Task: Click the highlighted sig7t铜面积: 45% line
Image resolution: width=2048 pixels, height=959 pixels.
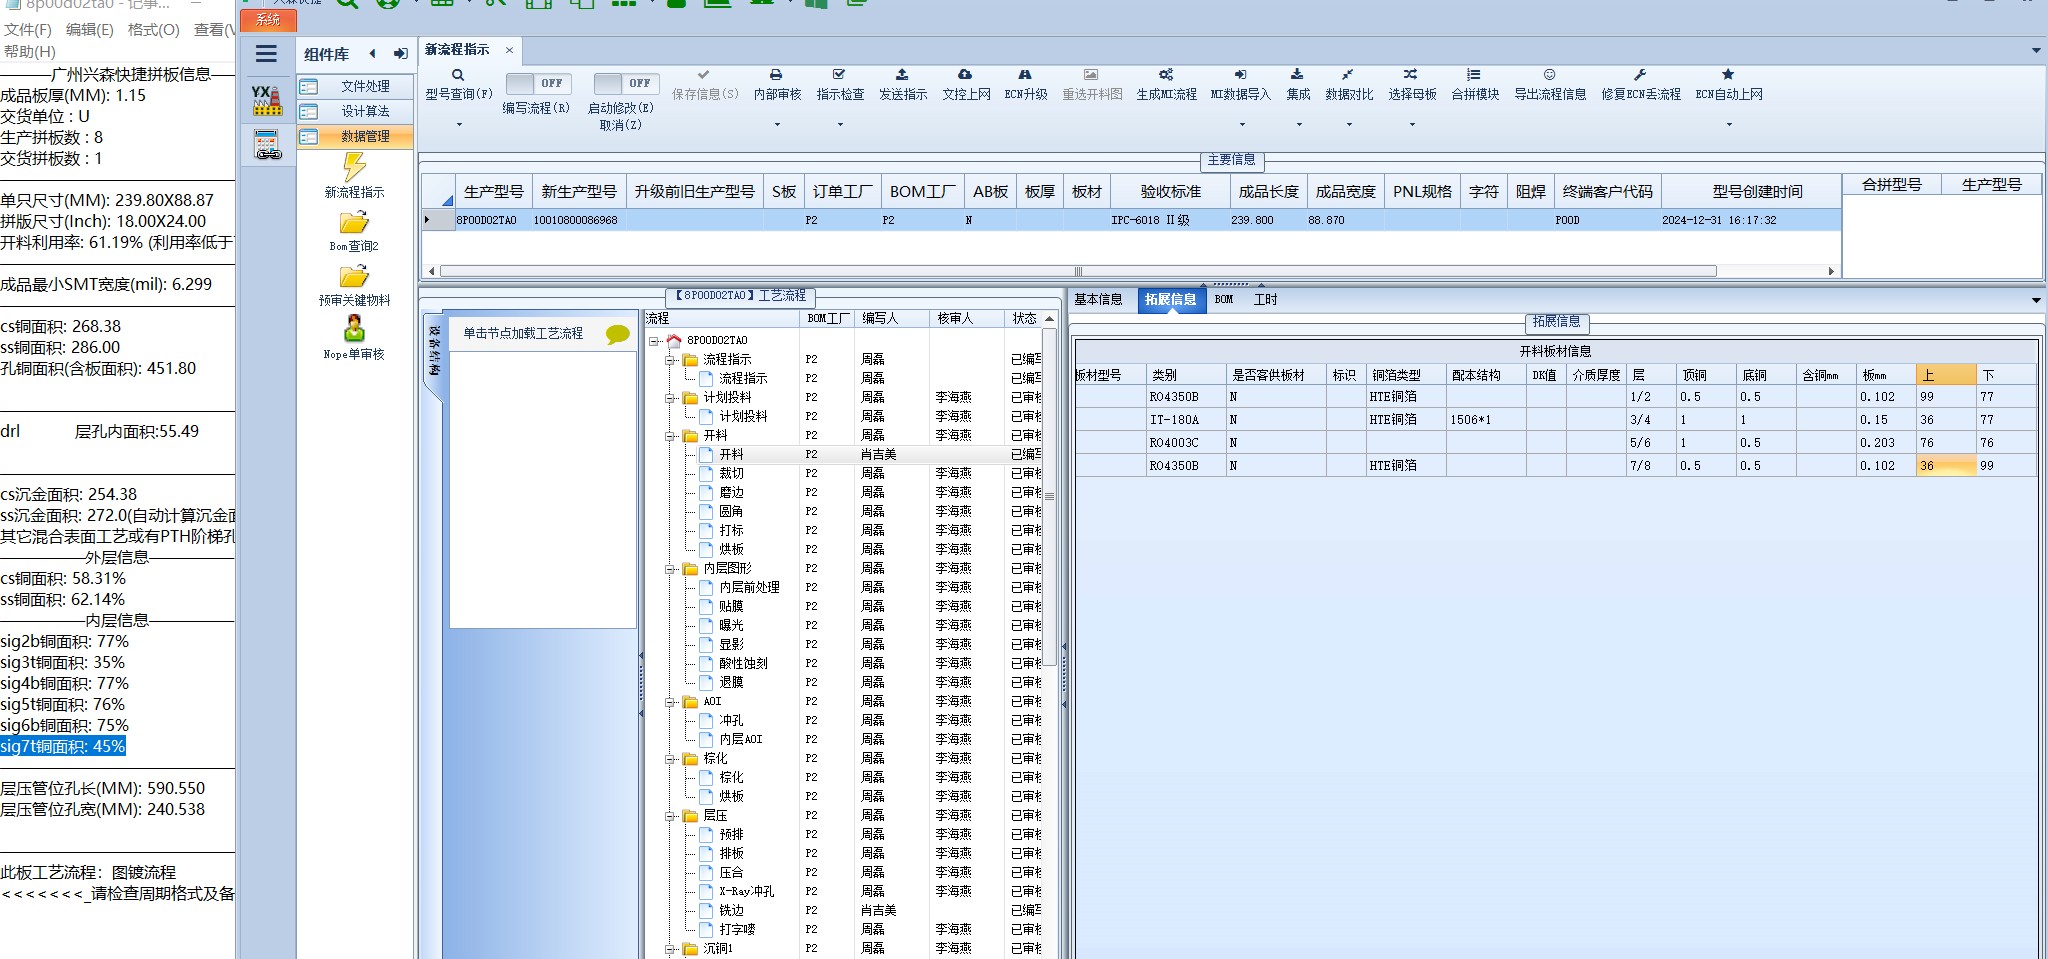Action: [63, 746]
